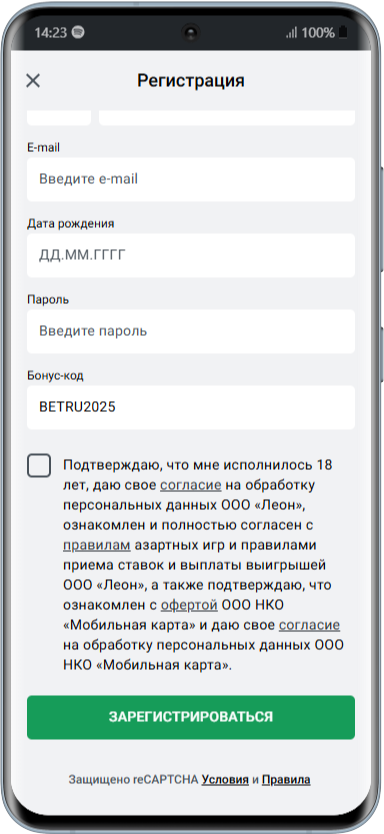Tap the 14:23 clock in status bar
Screen dimensions: 384x834
pyautogui.click(x=51, y=32)
